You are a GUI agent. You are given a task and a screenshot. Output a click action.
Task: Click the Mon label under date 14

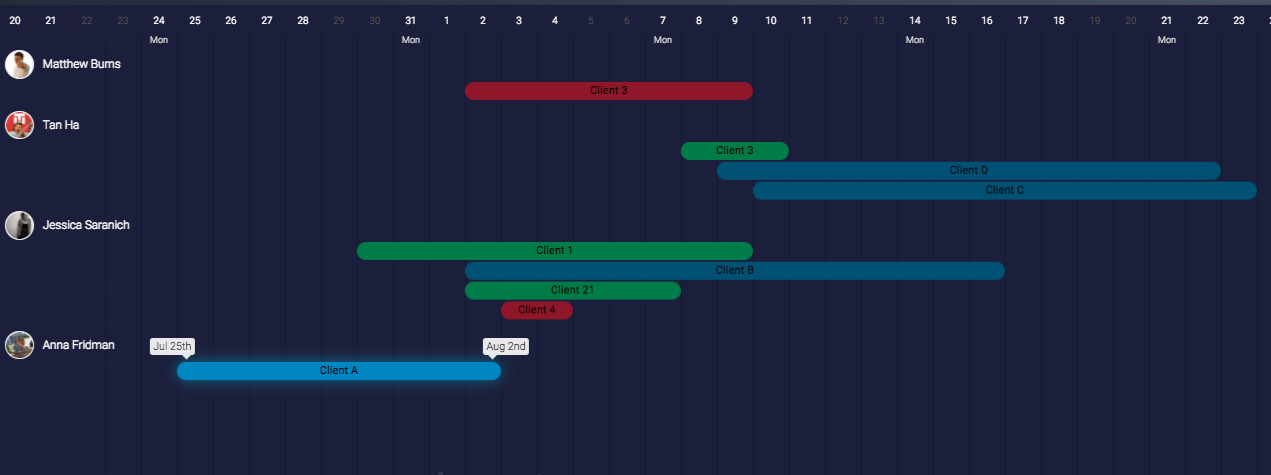pyautogui.click(x=915, y=40)
